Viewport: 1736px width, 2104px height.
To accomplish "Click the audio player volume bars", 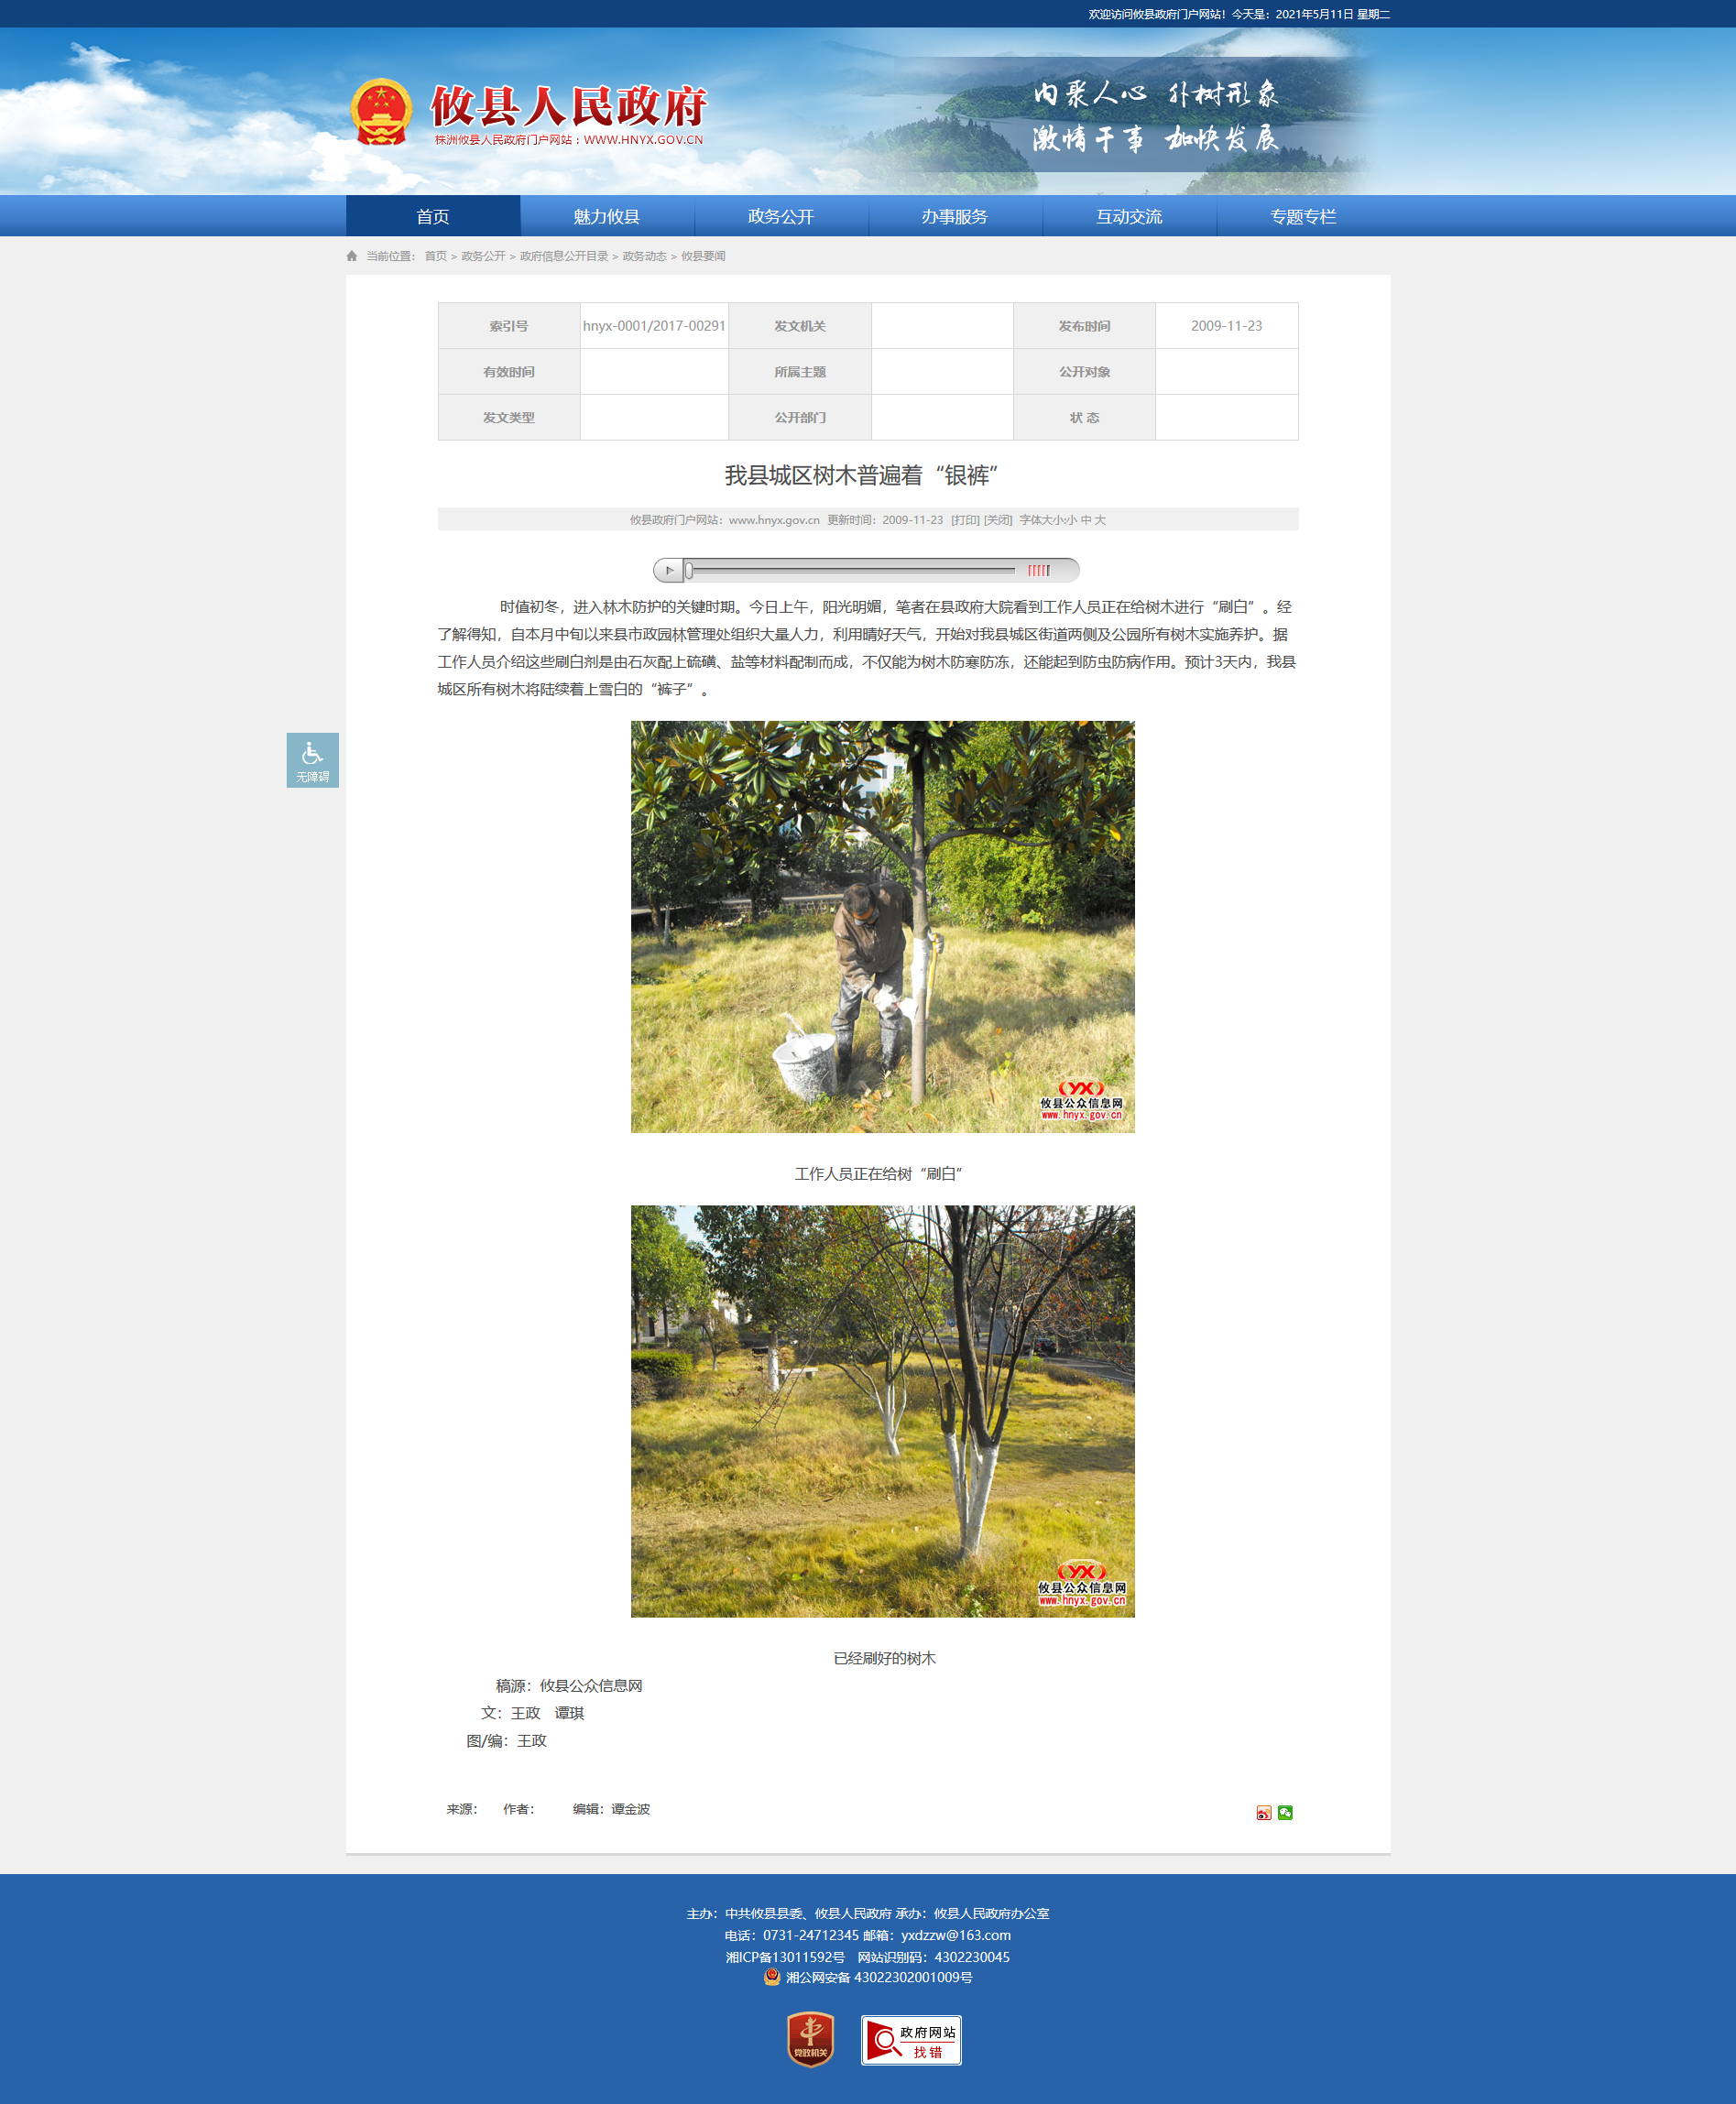I will [x=1039, y=570].
